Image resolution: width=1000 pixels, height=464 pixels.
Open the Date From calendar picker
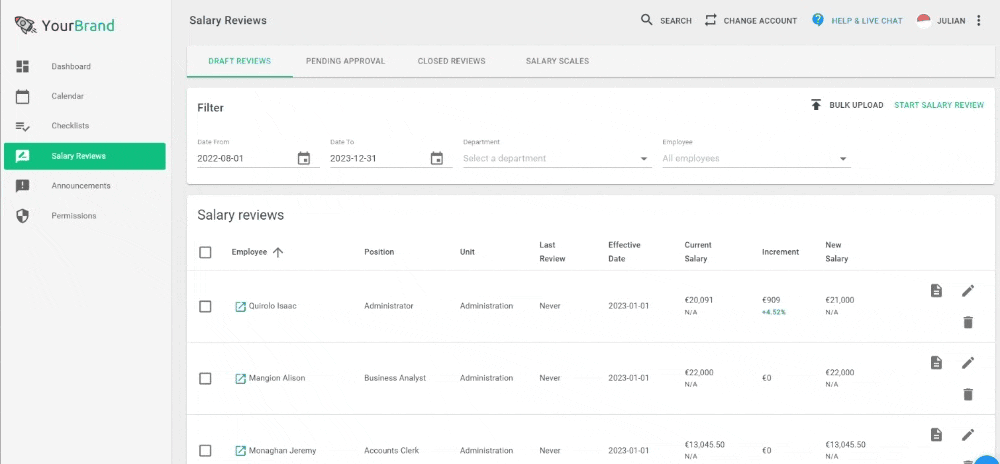(304, 158)
